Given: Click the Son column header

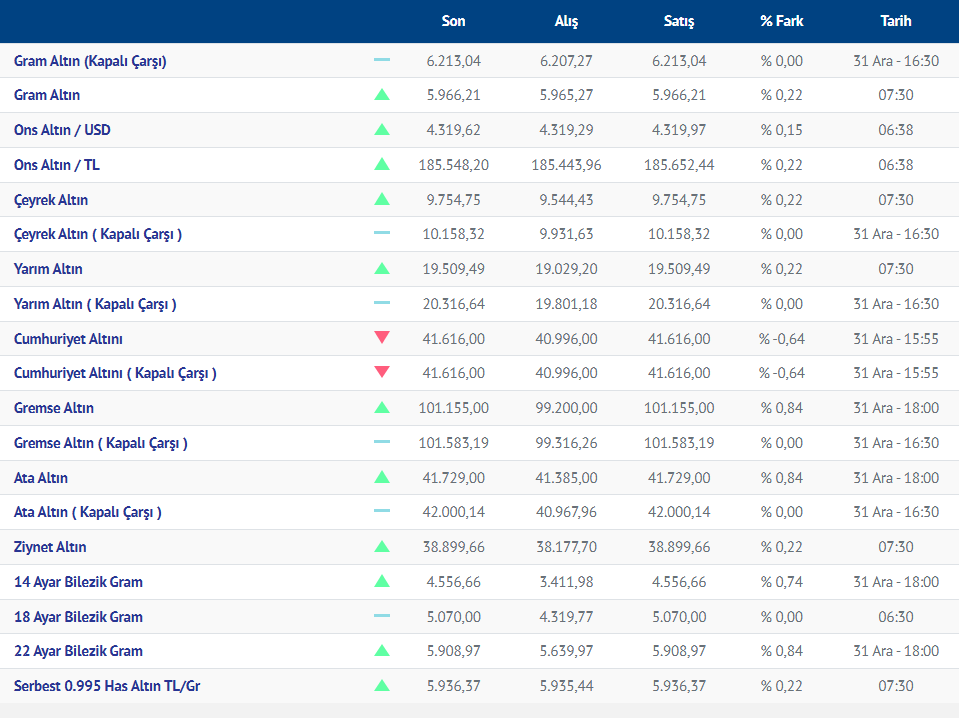Looking at the screenshot, I should [453, 21].
